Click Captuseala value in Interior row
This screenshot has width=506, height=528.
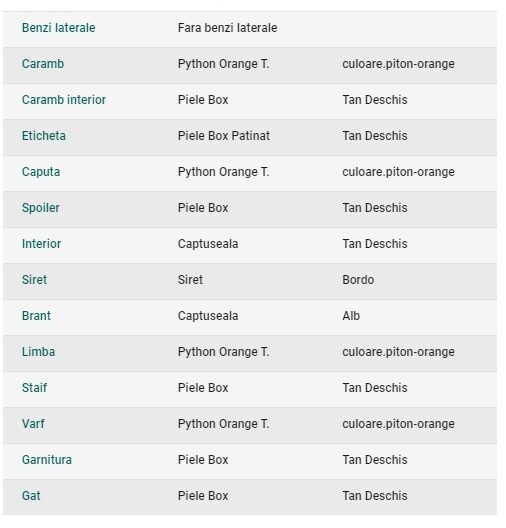[x=208, y=244]
